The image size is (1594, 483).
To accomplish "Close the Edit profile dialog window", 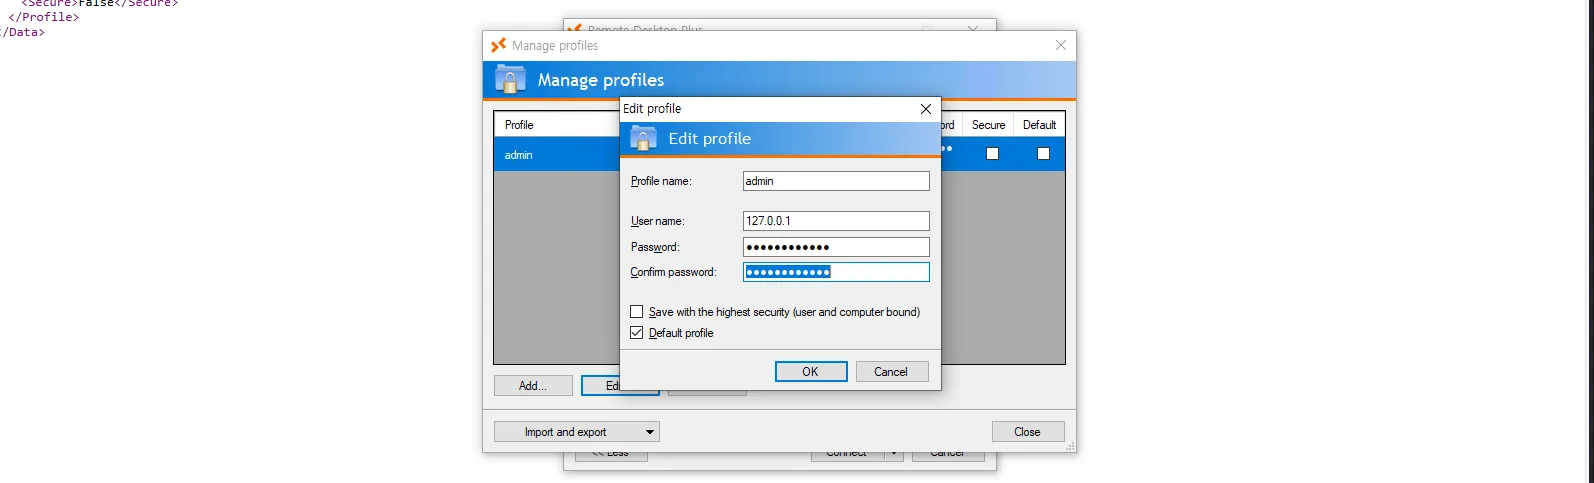I will coord(925,109).
